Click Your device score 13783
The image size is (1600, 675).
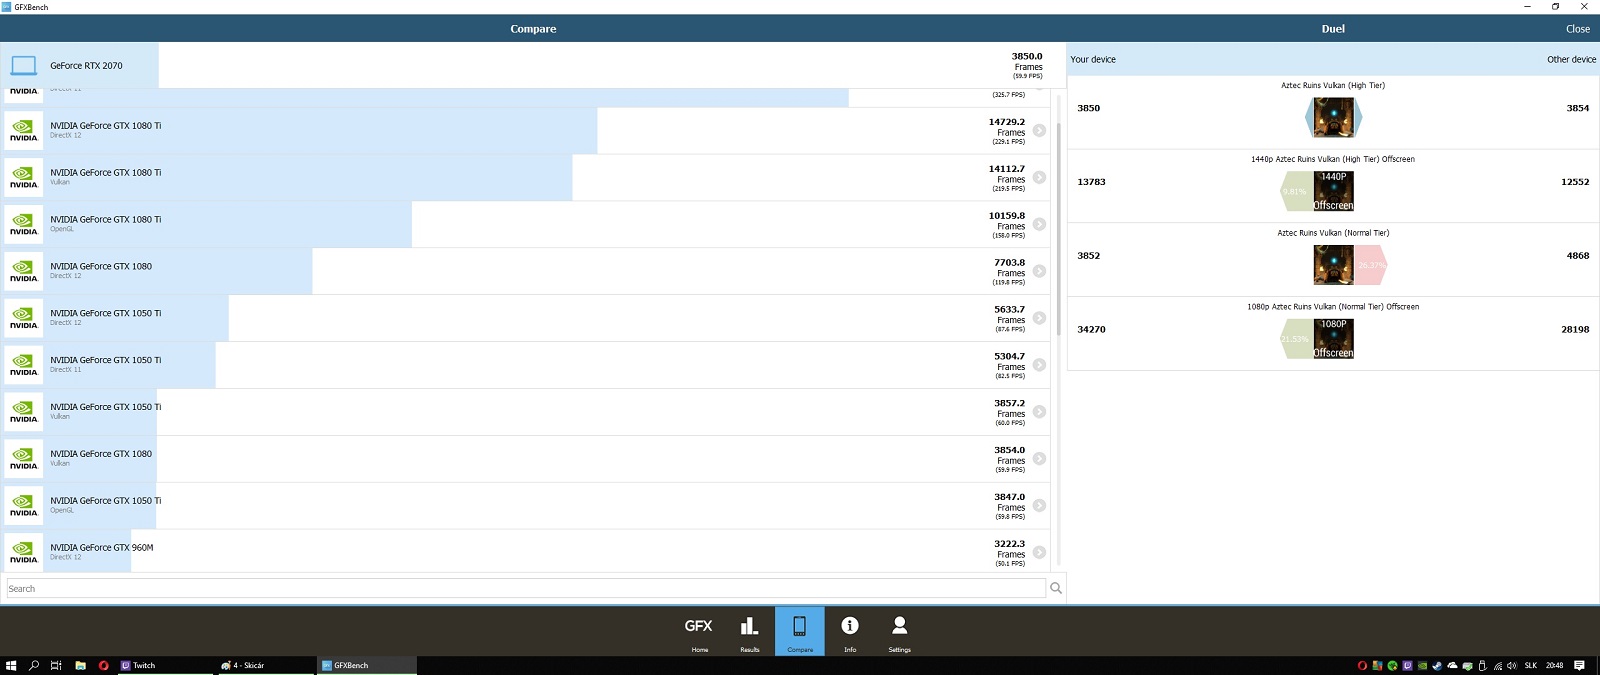(1091, 182)
